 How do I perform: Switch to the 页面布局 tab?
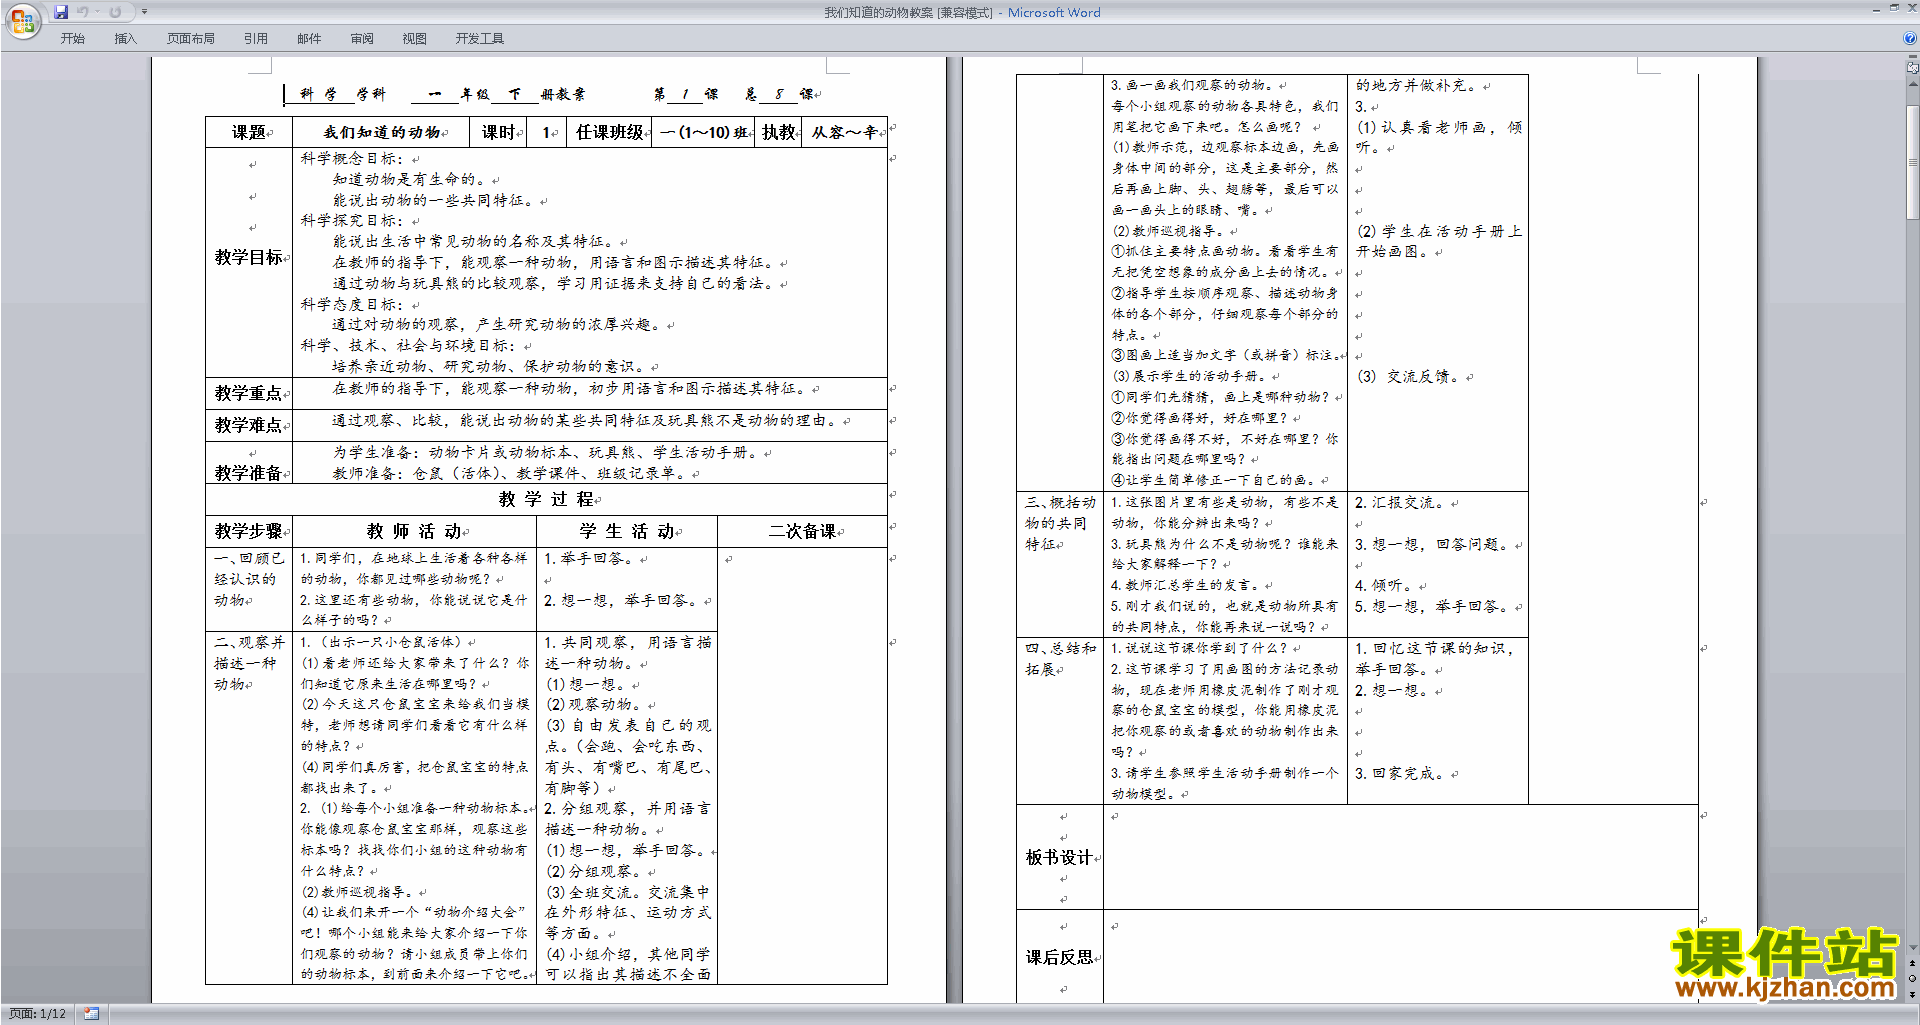pyautogui.click(x=191, y=38)
